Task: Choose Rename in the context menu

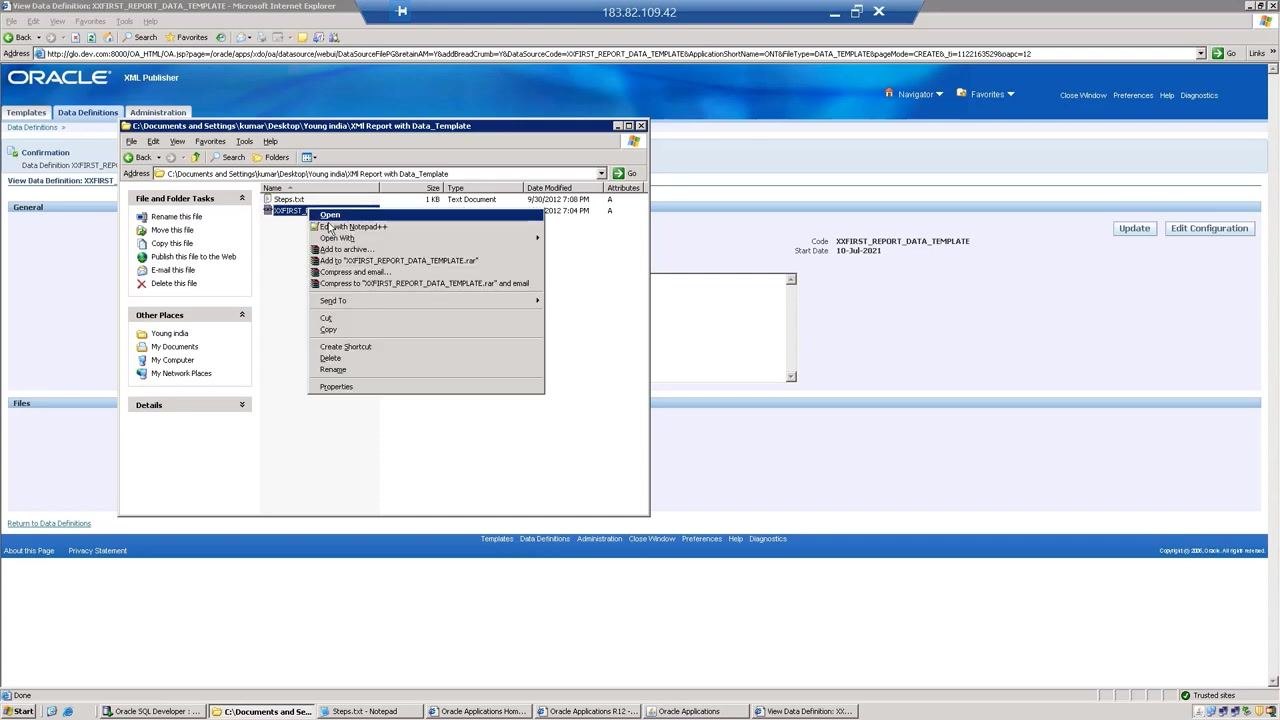Action: (426, 370)
